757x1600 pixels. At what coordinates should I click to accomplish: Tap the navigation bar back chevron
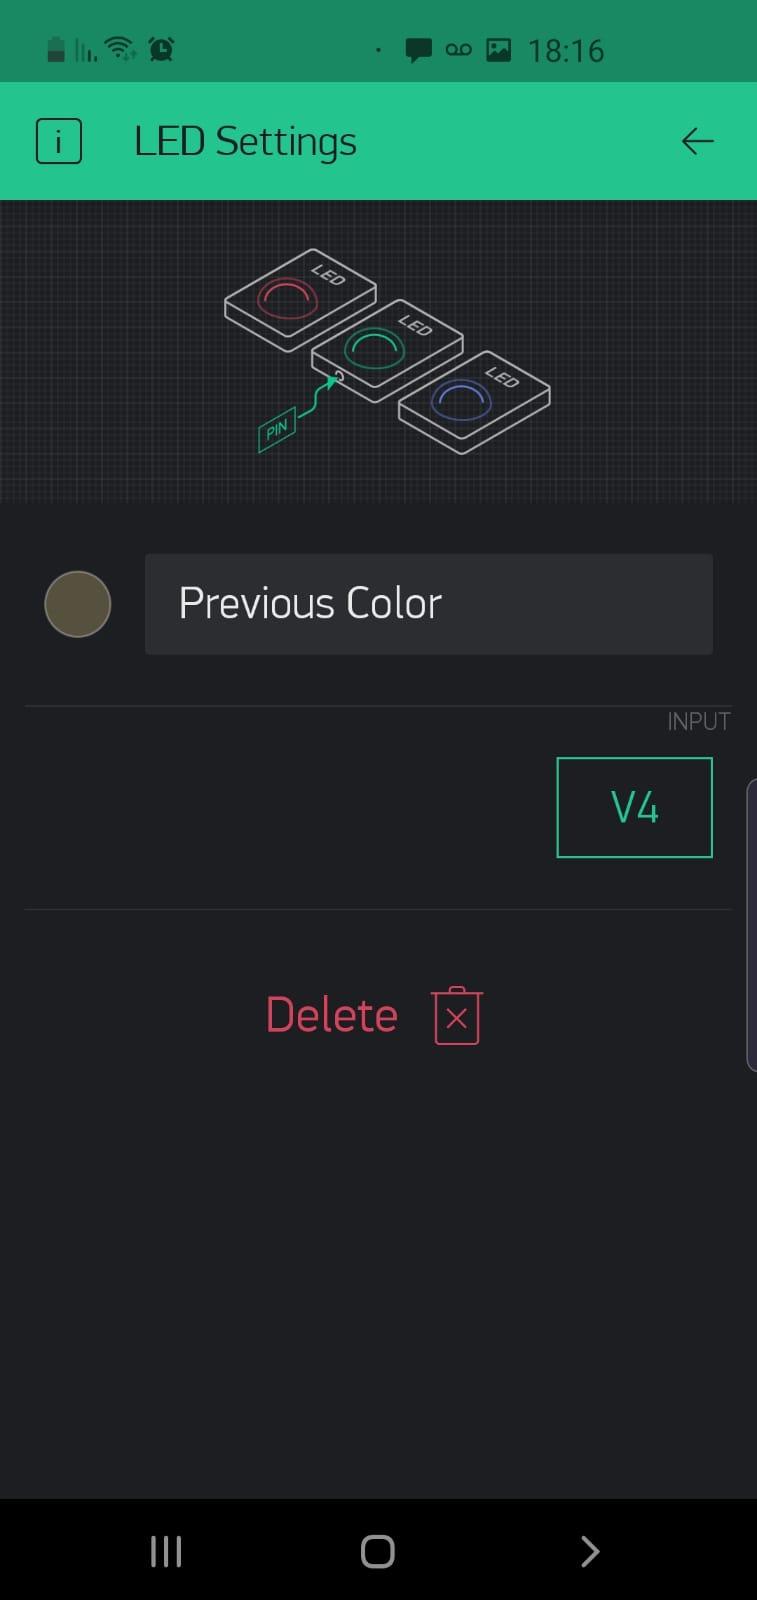590,1551
